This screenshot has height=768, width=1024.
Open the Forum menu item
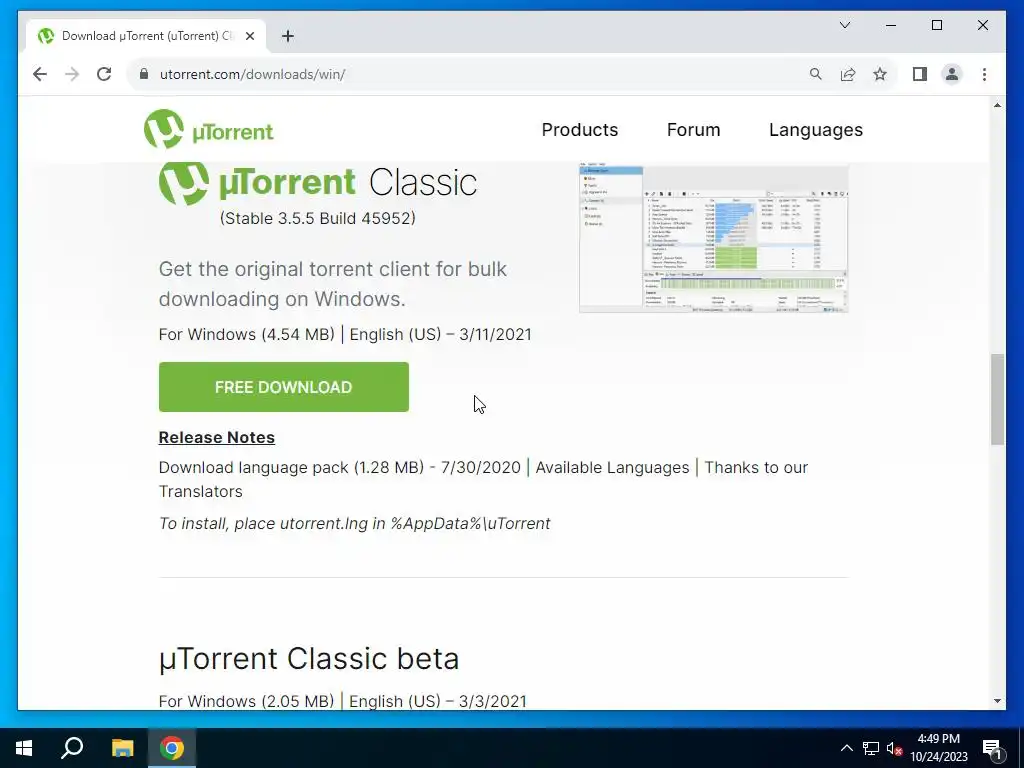point(694,130)
